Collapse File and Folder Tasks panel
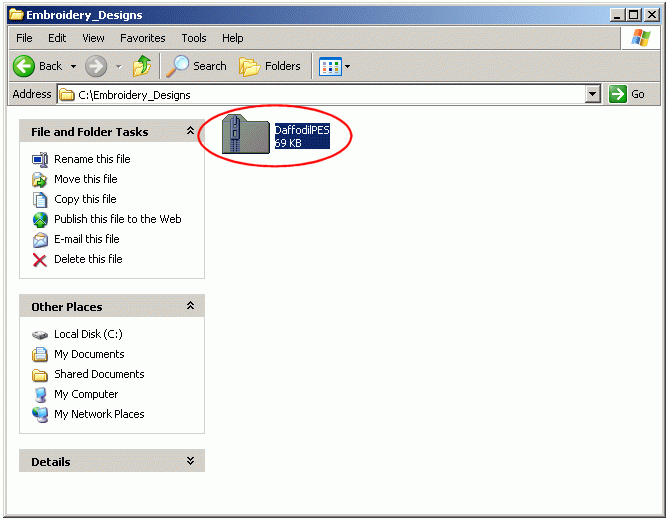 point(190,131)
